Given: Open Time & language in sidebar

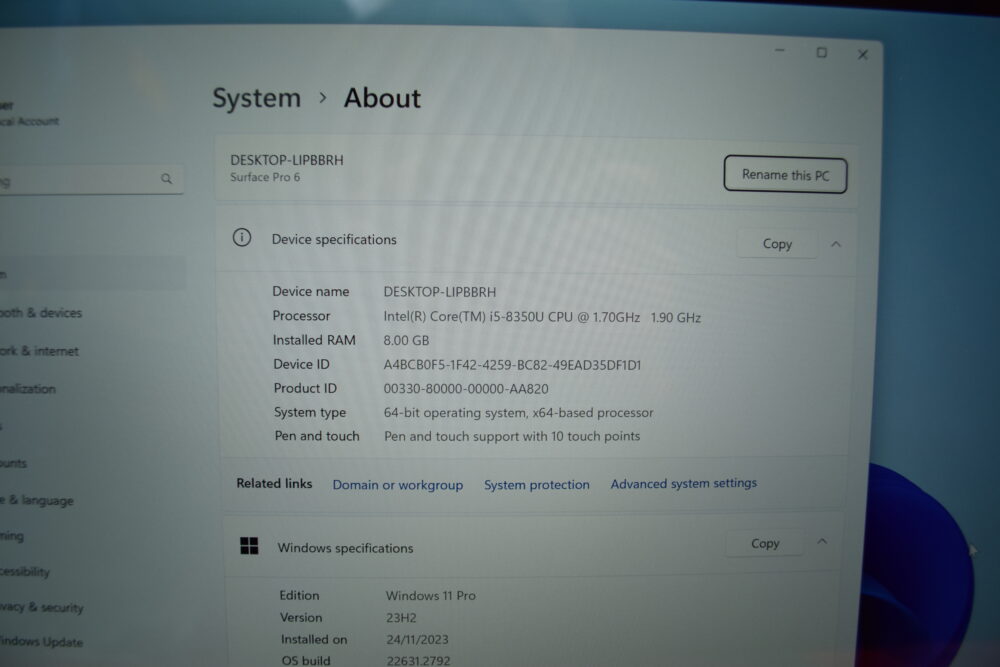Looking at the screenshot, I should tap(37, 501).
